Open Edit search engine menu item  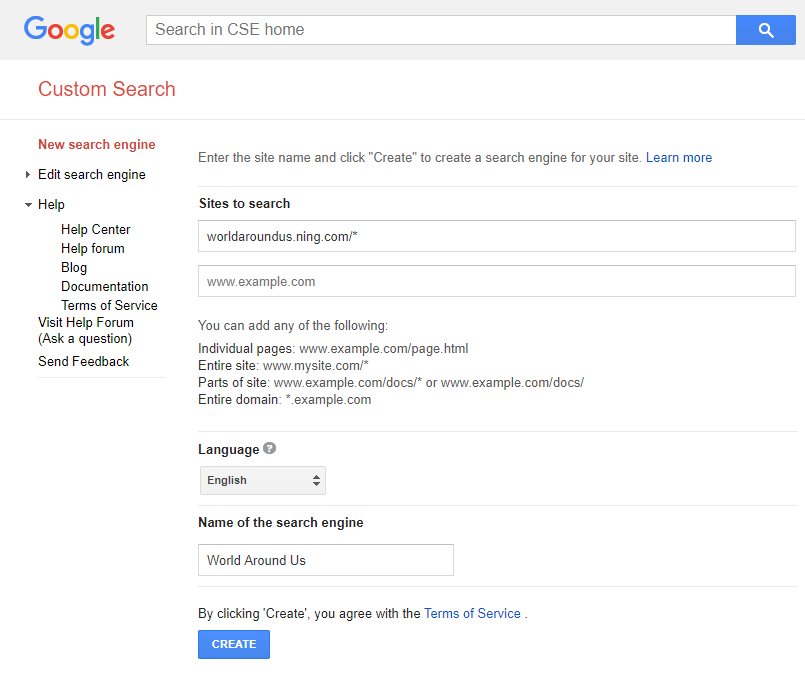[x=92, y=175]
